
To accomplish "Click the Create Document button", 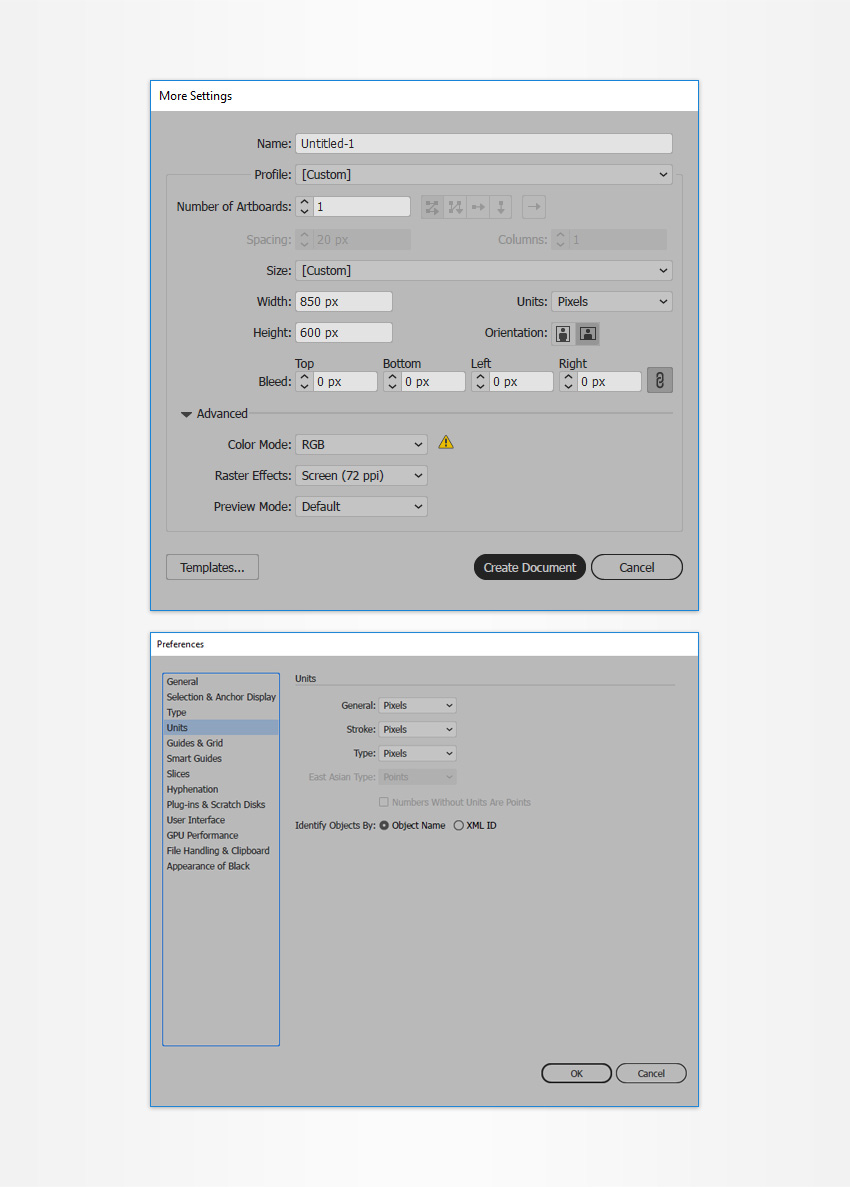I will 529,567.
